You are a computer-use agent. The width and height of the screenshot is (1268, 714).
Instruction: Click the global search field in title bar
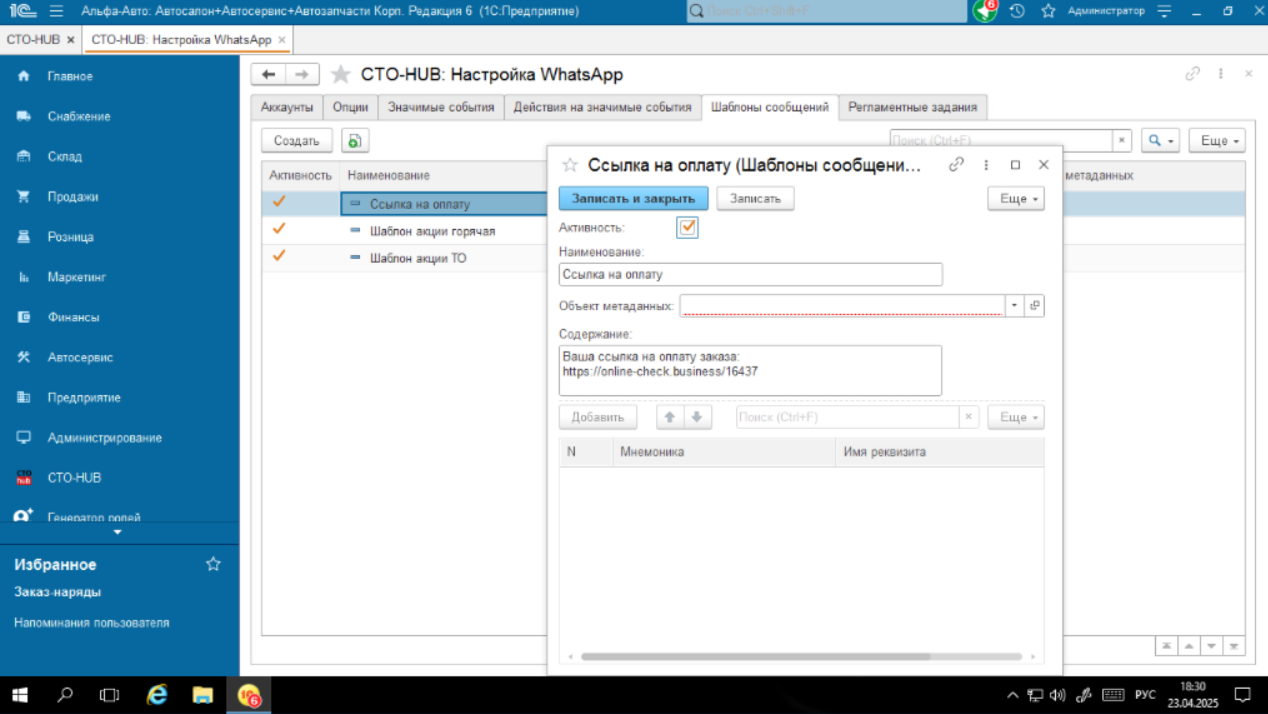click(x=826, y=11)
